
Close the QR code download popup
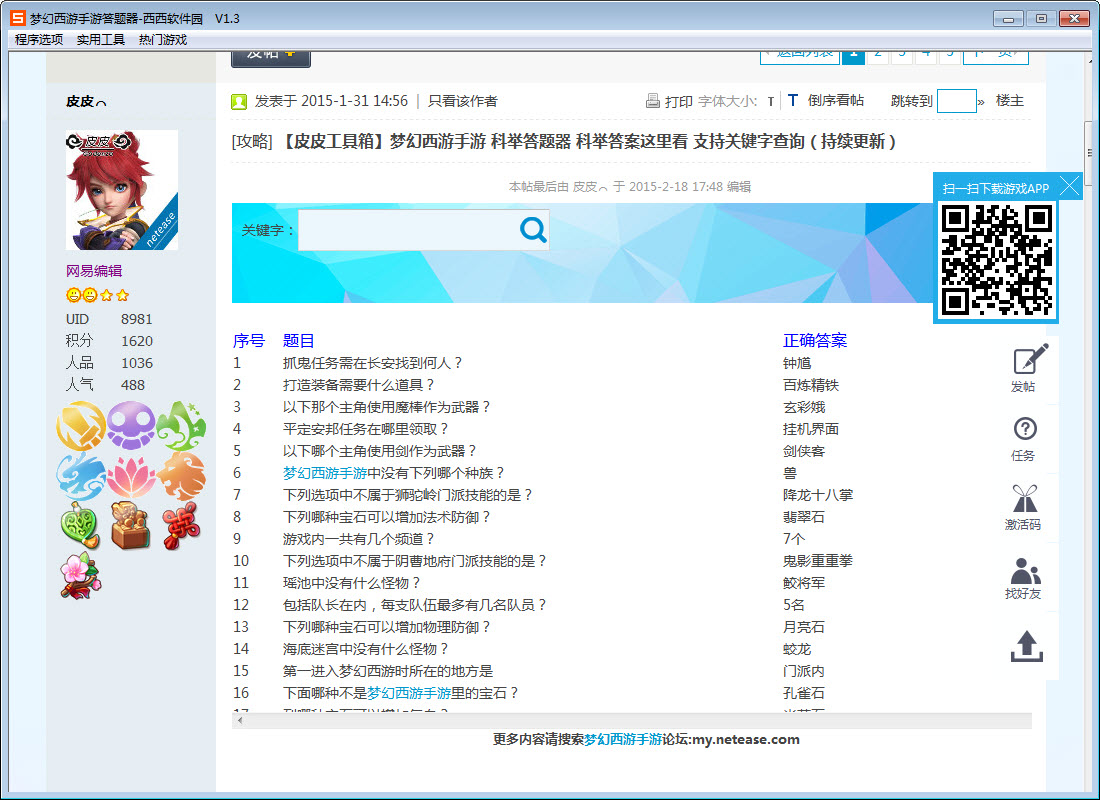(x=1070, y=185)
